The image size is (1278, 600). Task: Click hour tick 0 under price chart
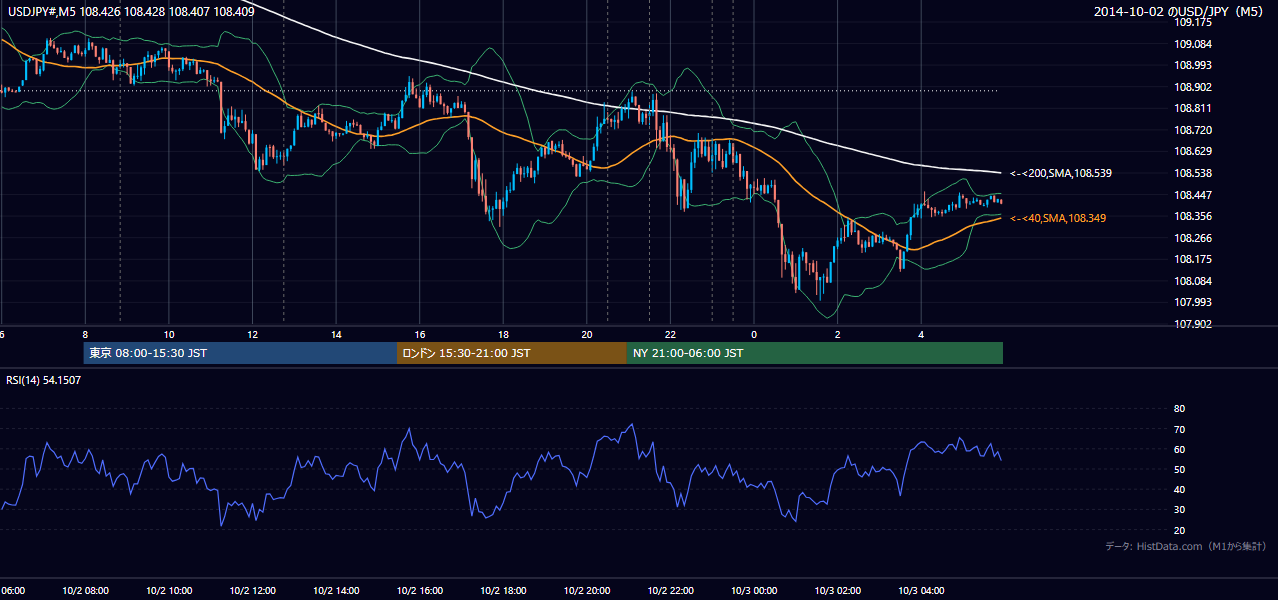(754, 334)
